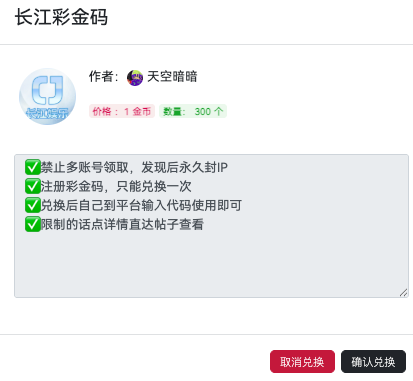Click the 确认兑换 dark button
Image resolution: width=413 pixels, height=381 pixels.
pos(373,362)
